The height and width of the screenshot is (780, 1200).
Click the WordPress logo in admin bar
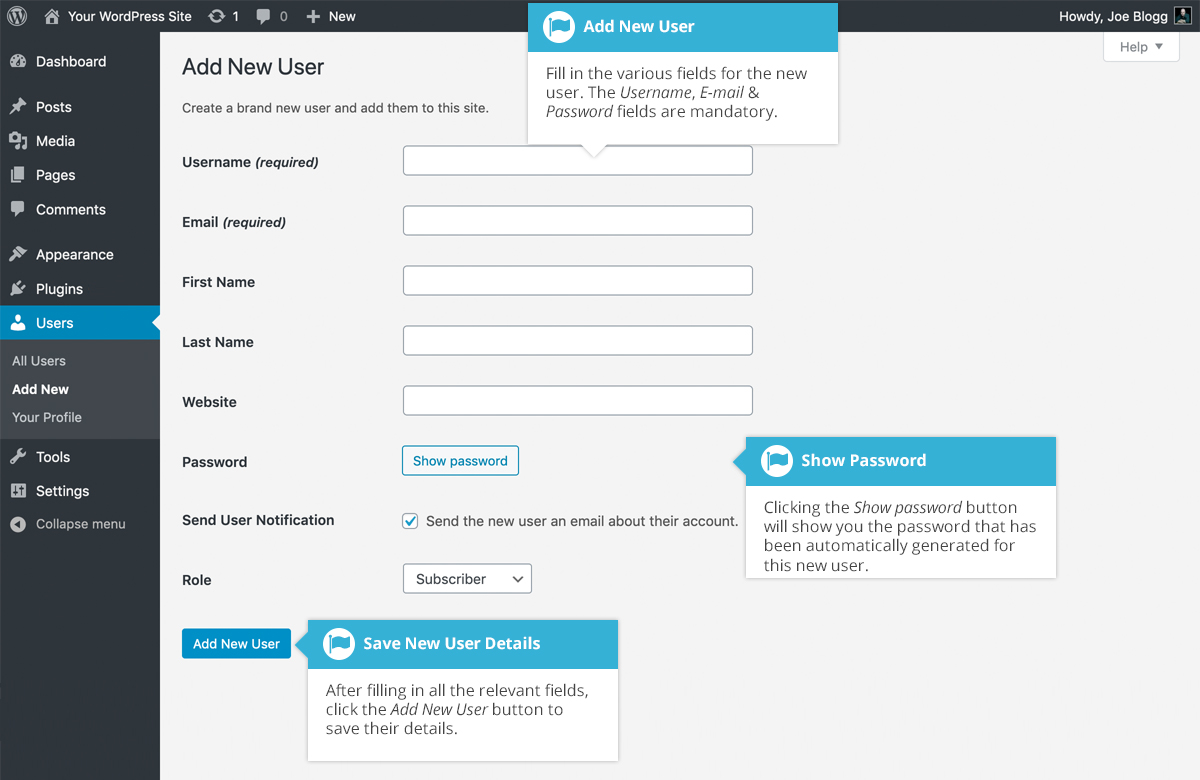coord(18,16)
